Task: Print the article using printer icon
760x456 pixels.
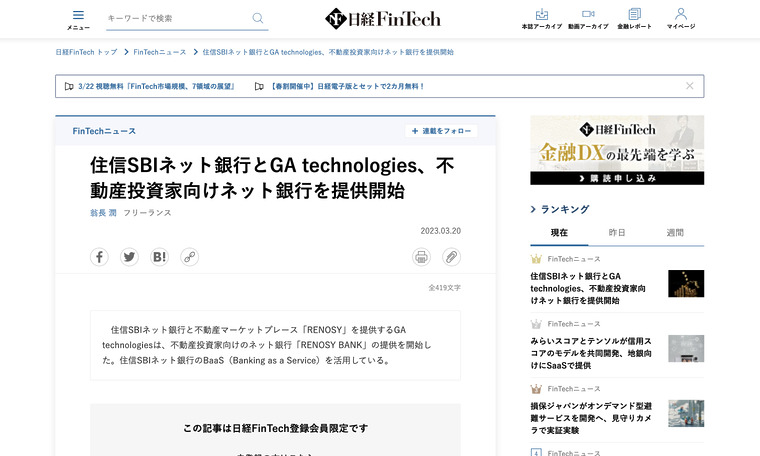Action: pyautogui.click(x=421, y=257)
